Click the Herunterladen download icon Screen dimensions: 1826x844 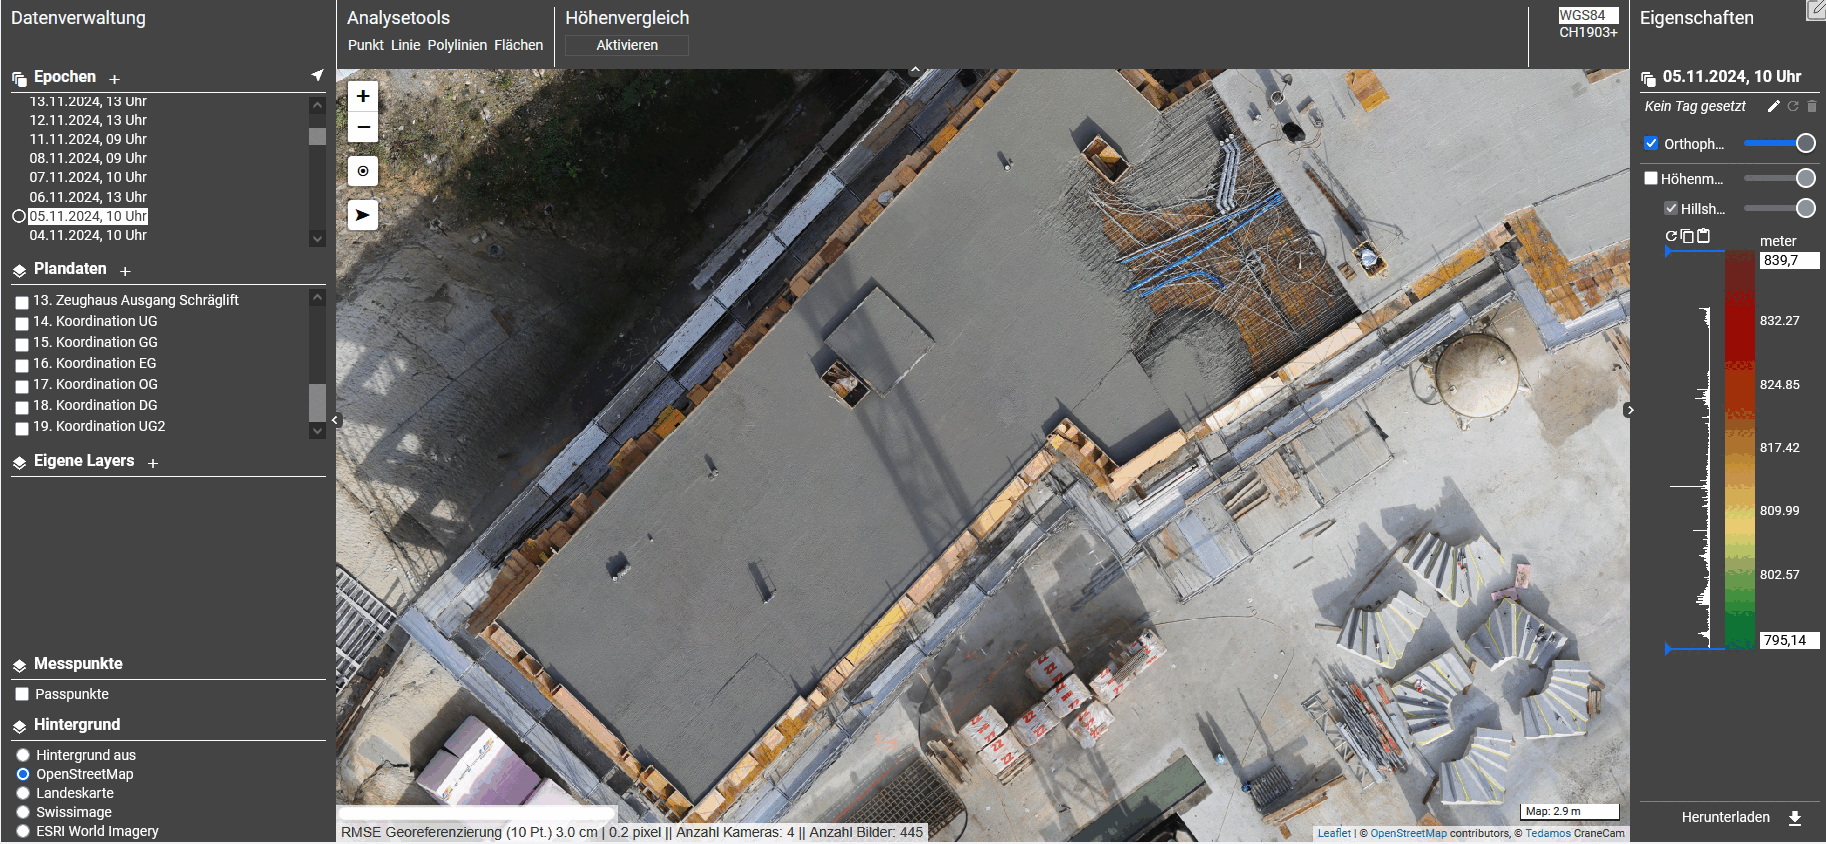point(1795,818)
